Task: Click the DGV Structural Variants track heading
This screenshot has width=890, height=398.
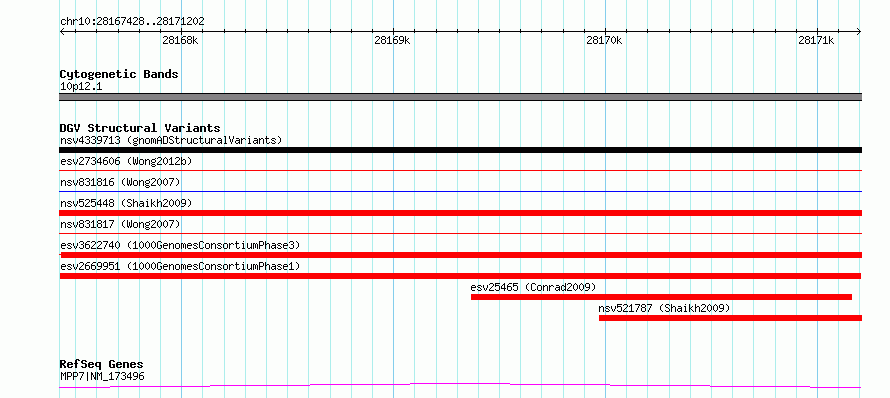Action: pyautogui.click(x=140, y=128)
